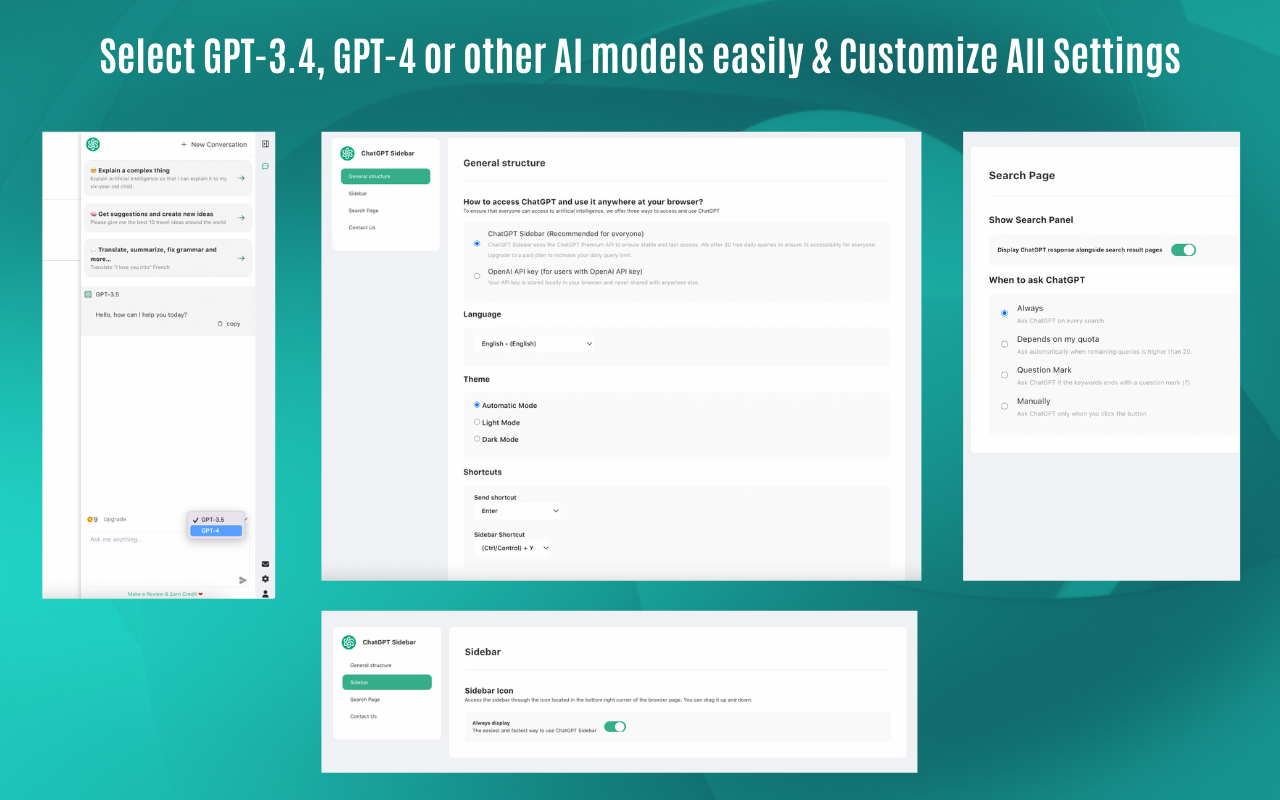Click arrow on 'Explain a complex thing' card
1280x800 pixels.
pyautogui.click(x=241, y=178)
